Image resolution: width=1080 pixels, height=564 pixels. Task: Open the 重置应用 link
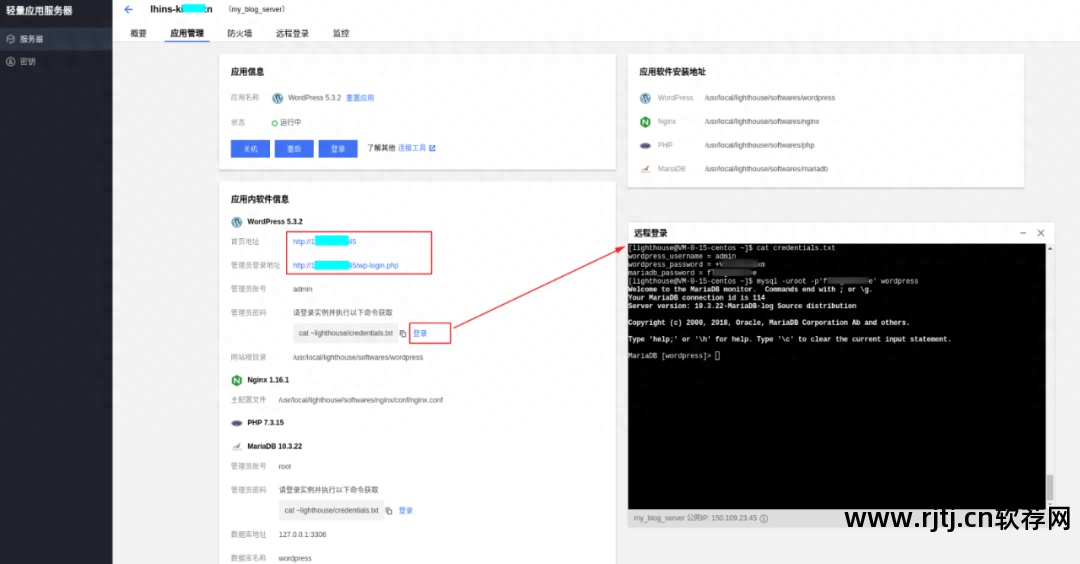360,98
